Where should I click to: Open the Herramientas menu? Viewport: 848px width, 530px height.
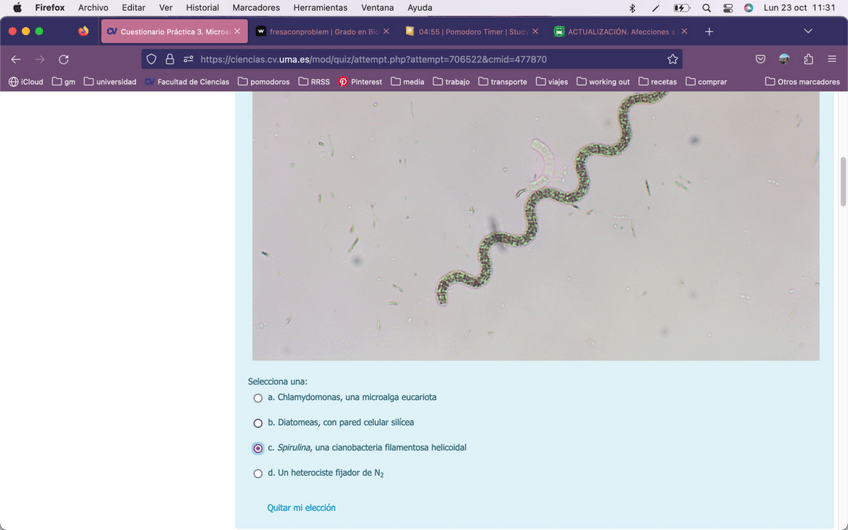(x=320, y=8)
